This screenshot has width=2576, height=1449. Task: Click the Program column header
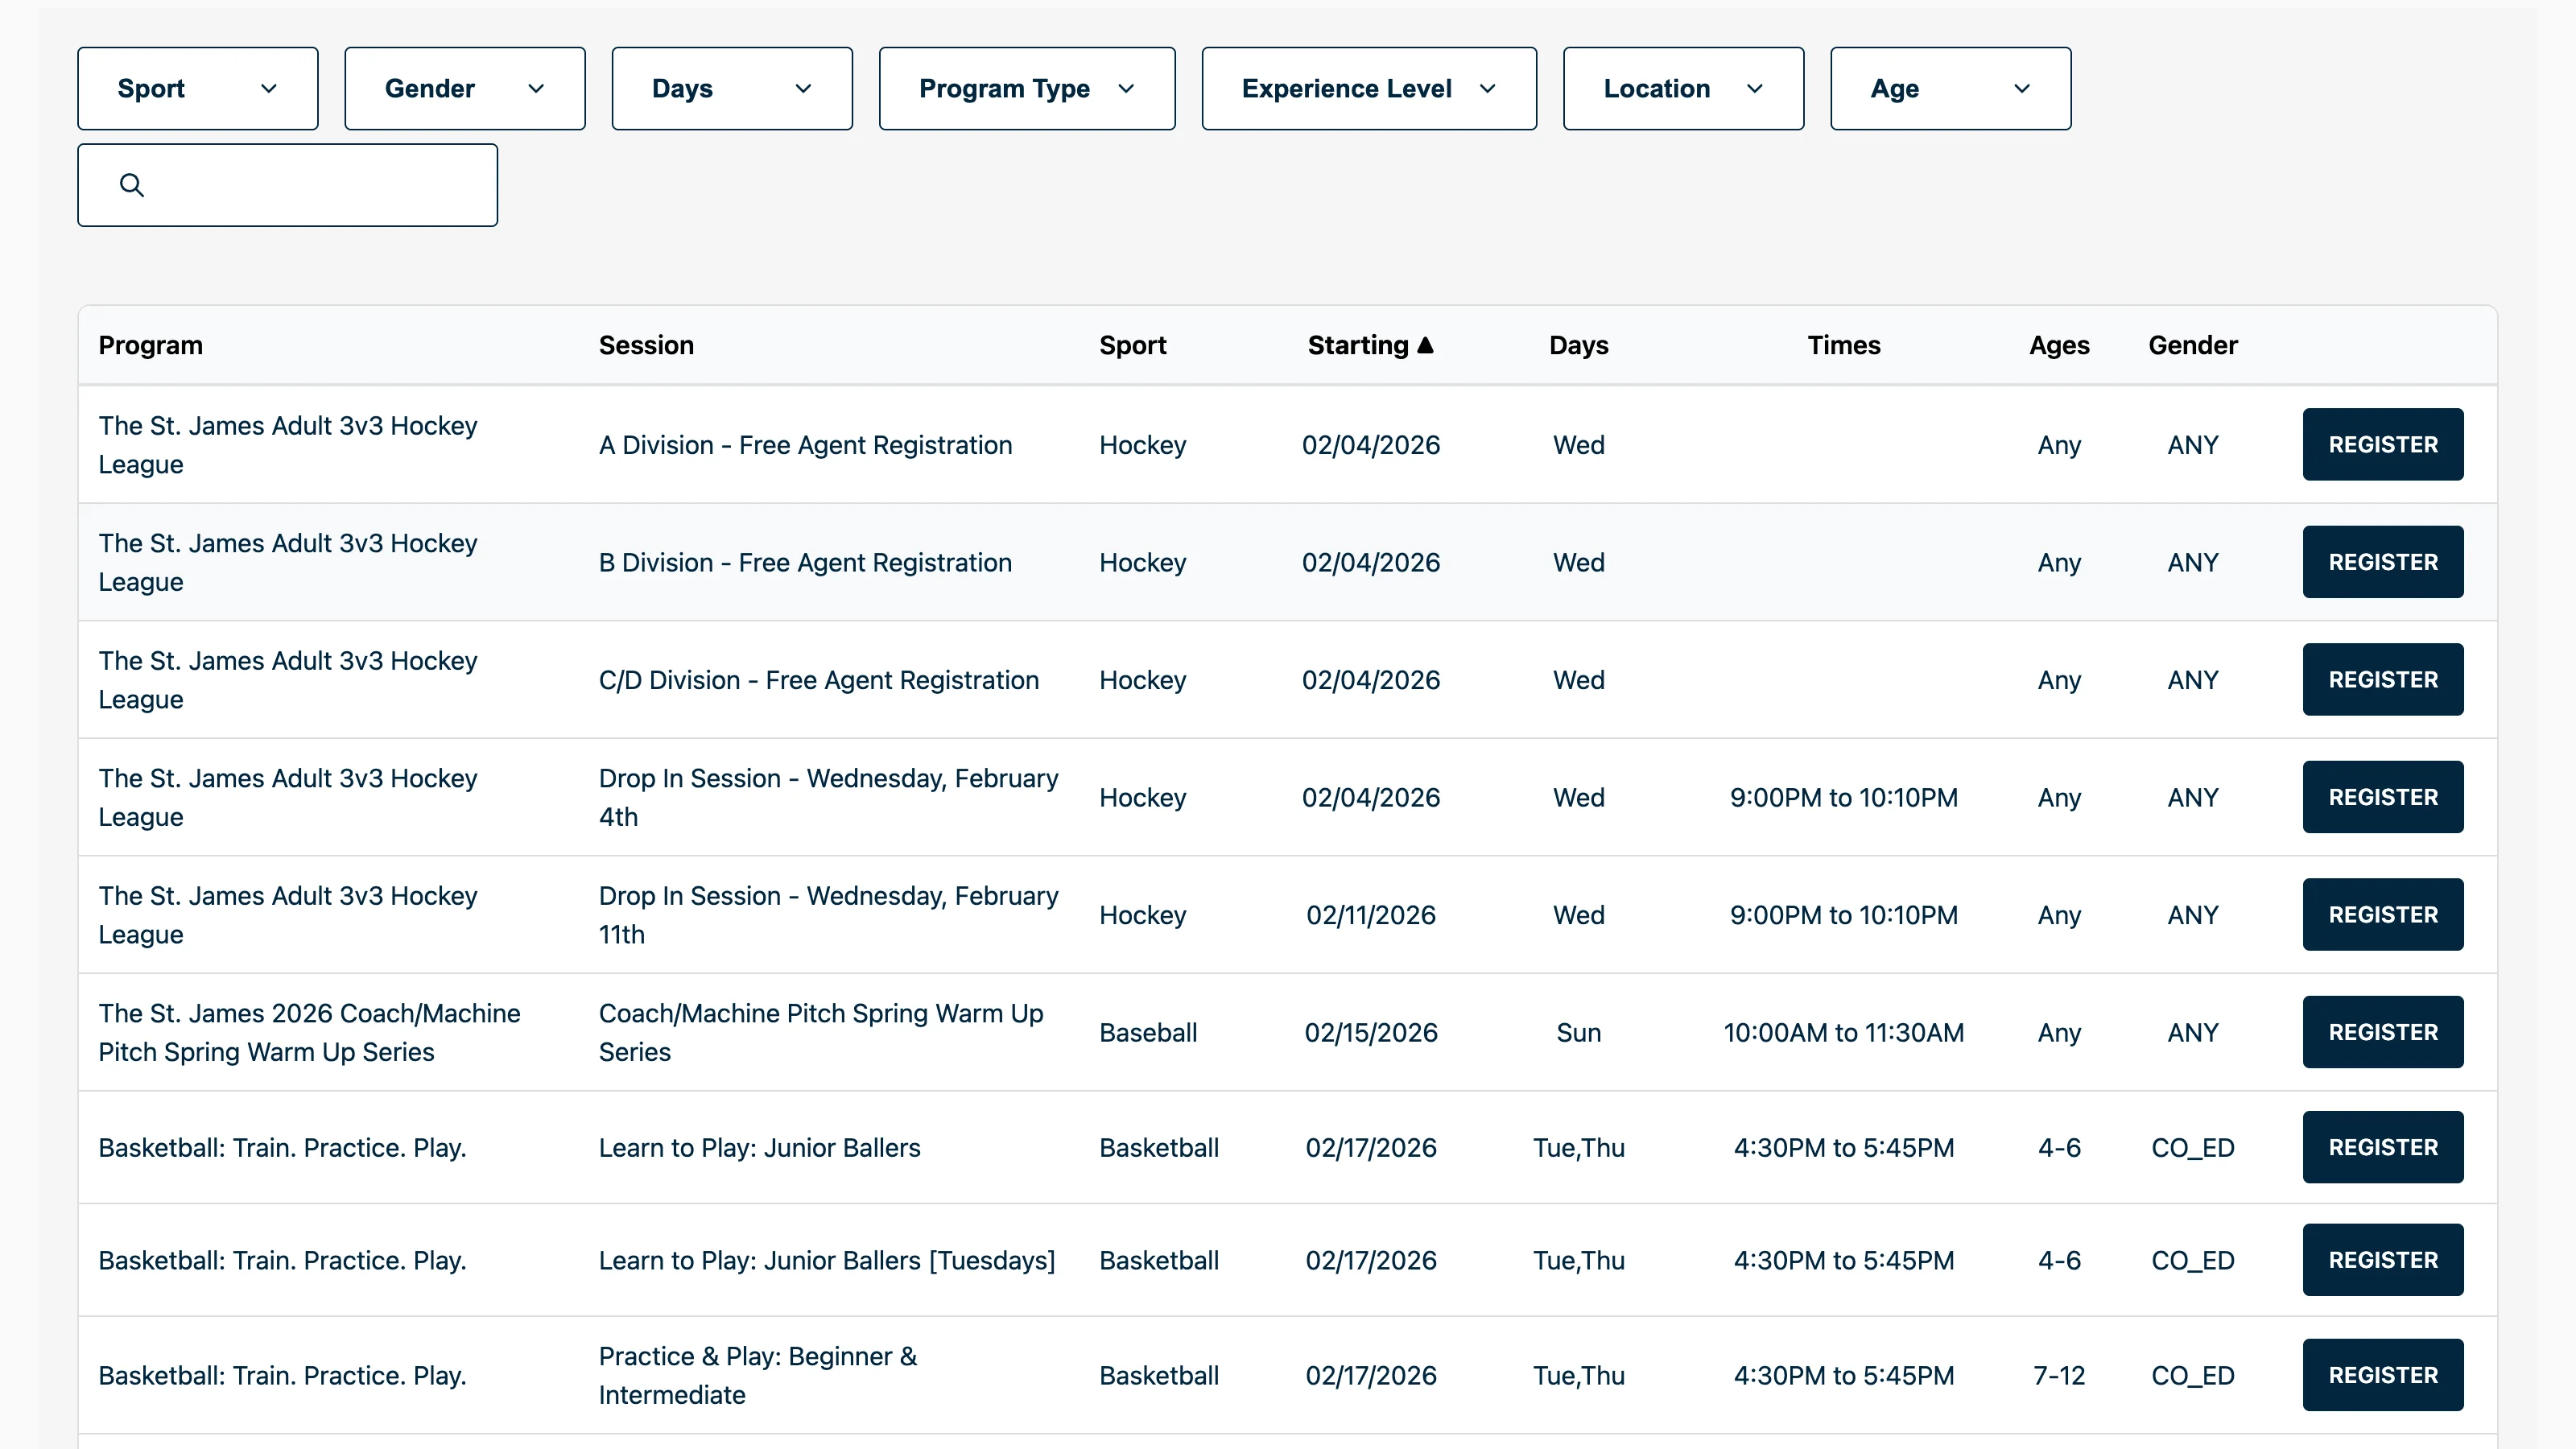[151, 344]
